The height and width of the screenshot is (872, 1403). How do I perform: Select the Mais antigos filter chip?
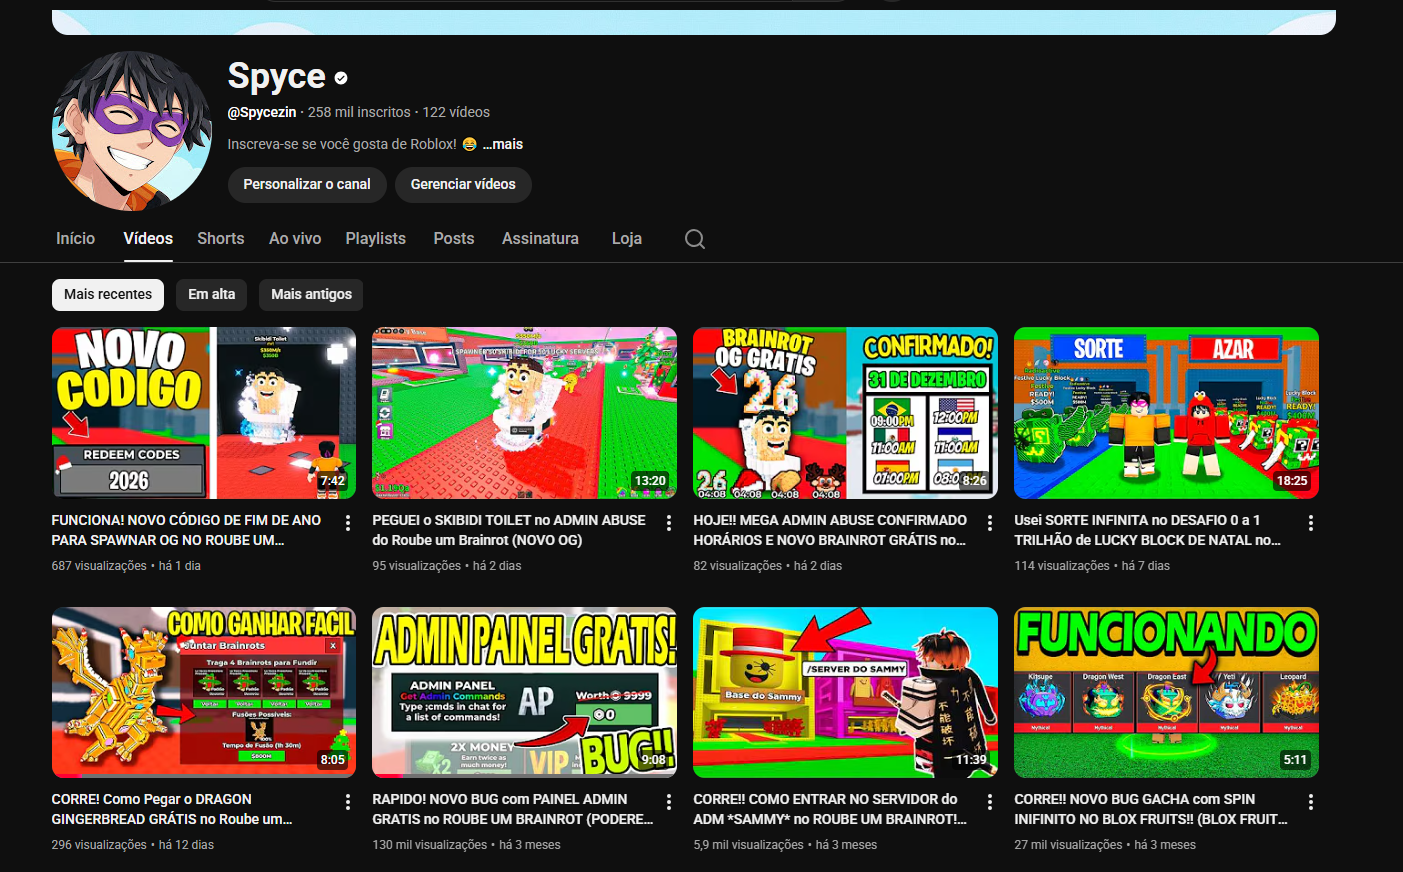(x=311, y=294)
